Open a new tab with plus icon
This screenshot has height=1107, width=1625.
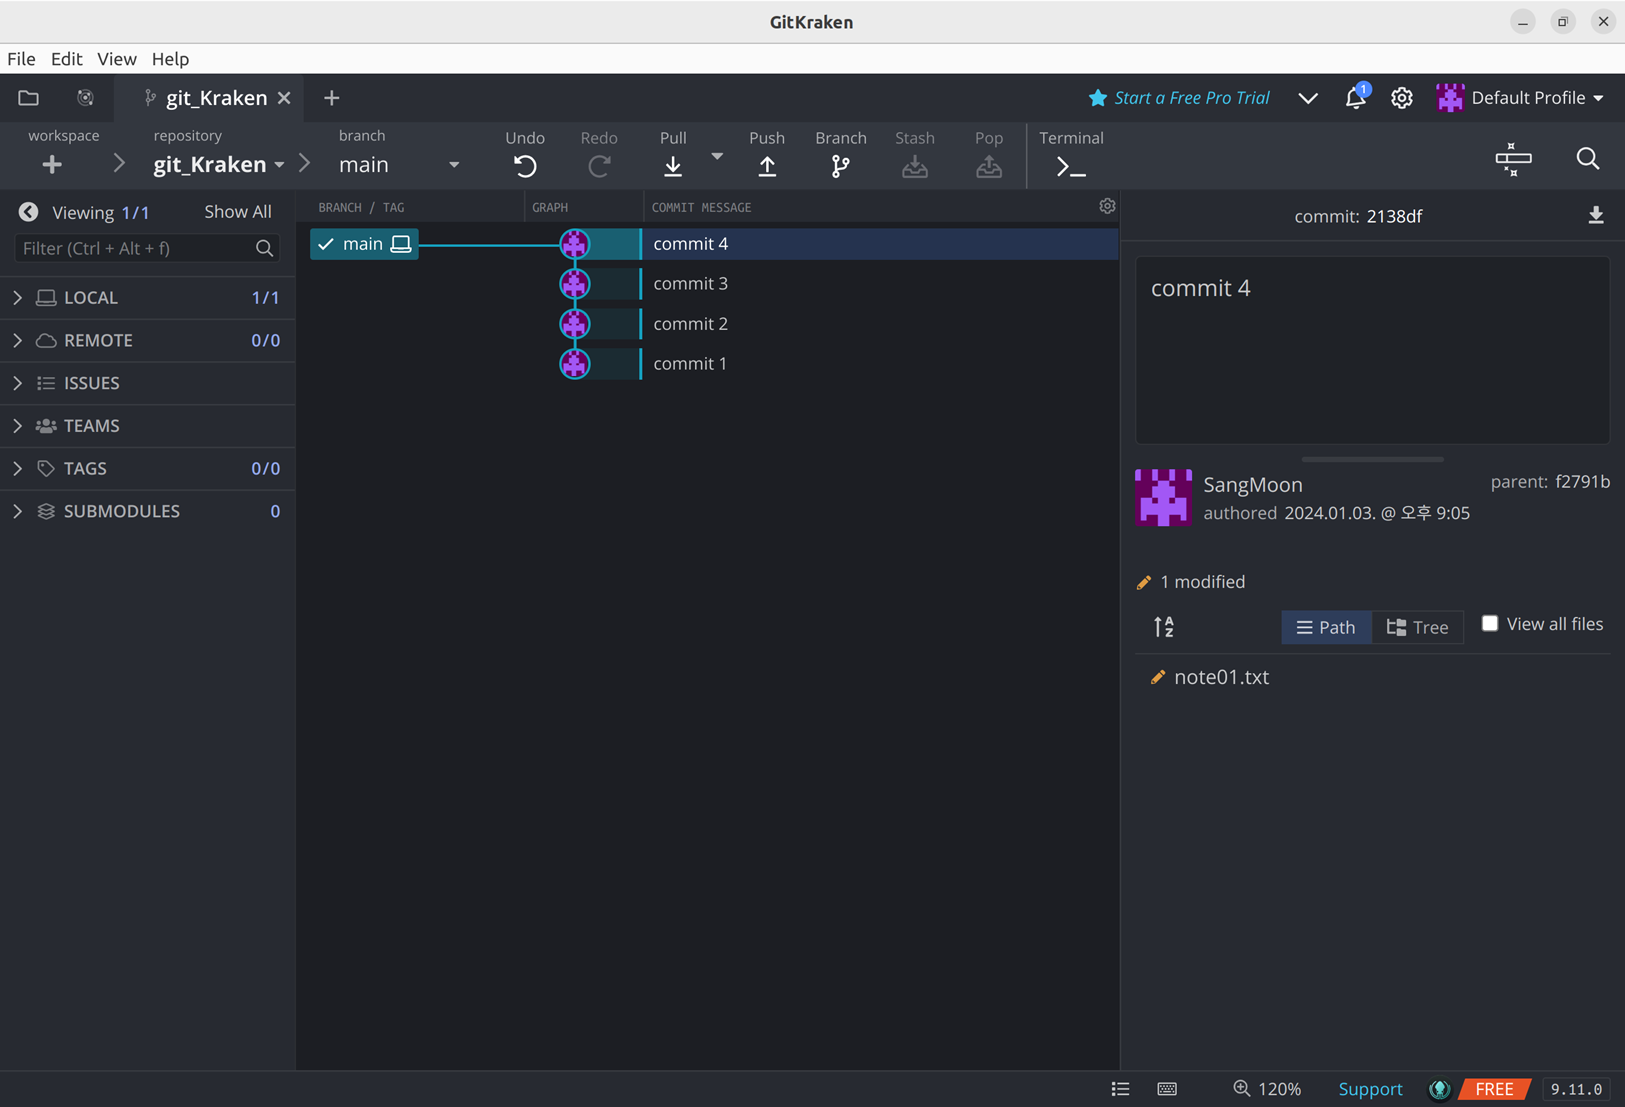[x=332, y=98]
